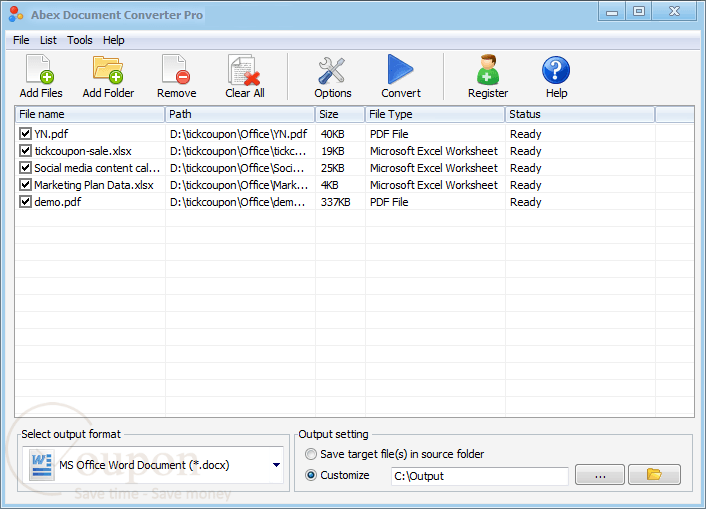Sort by Path column header
Image resolution: width=706 pixels, height=509 pixels.
[x=240, y=114]
